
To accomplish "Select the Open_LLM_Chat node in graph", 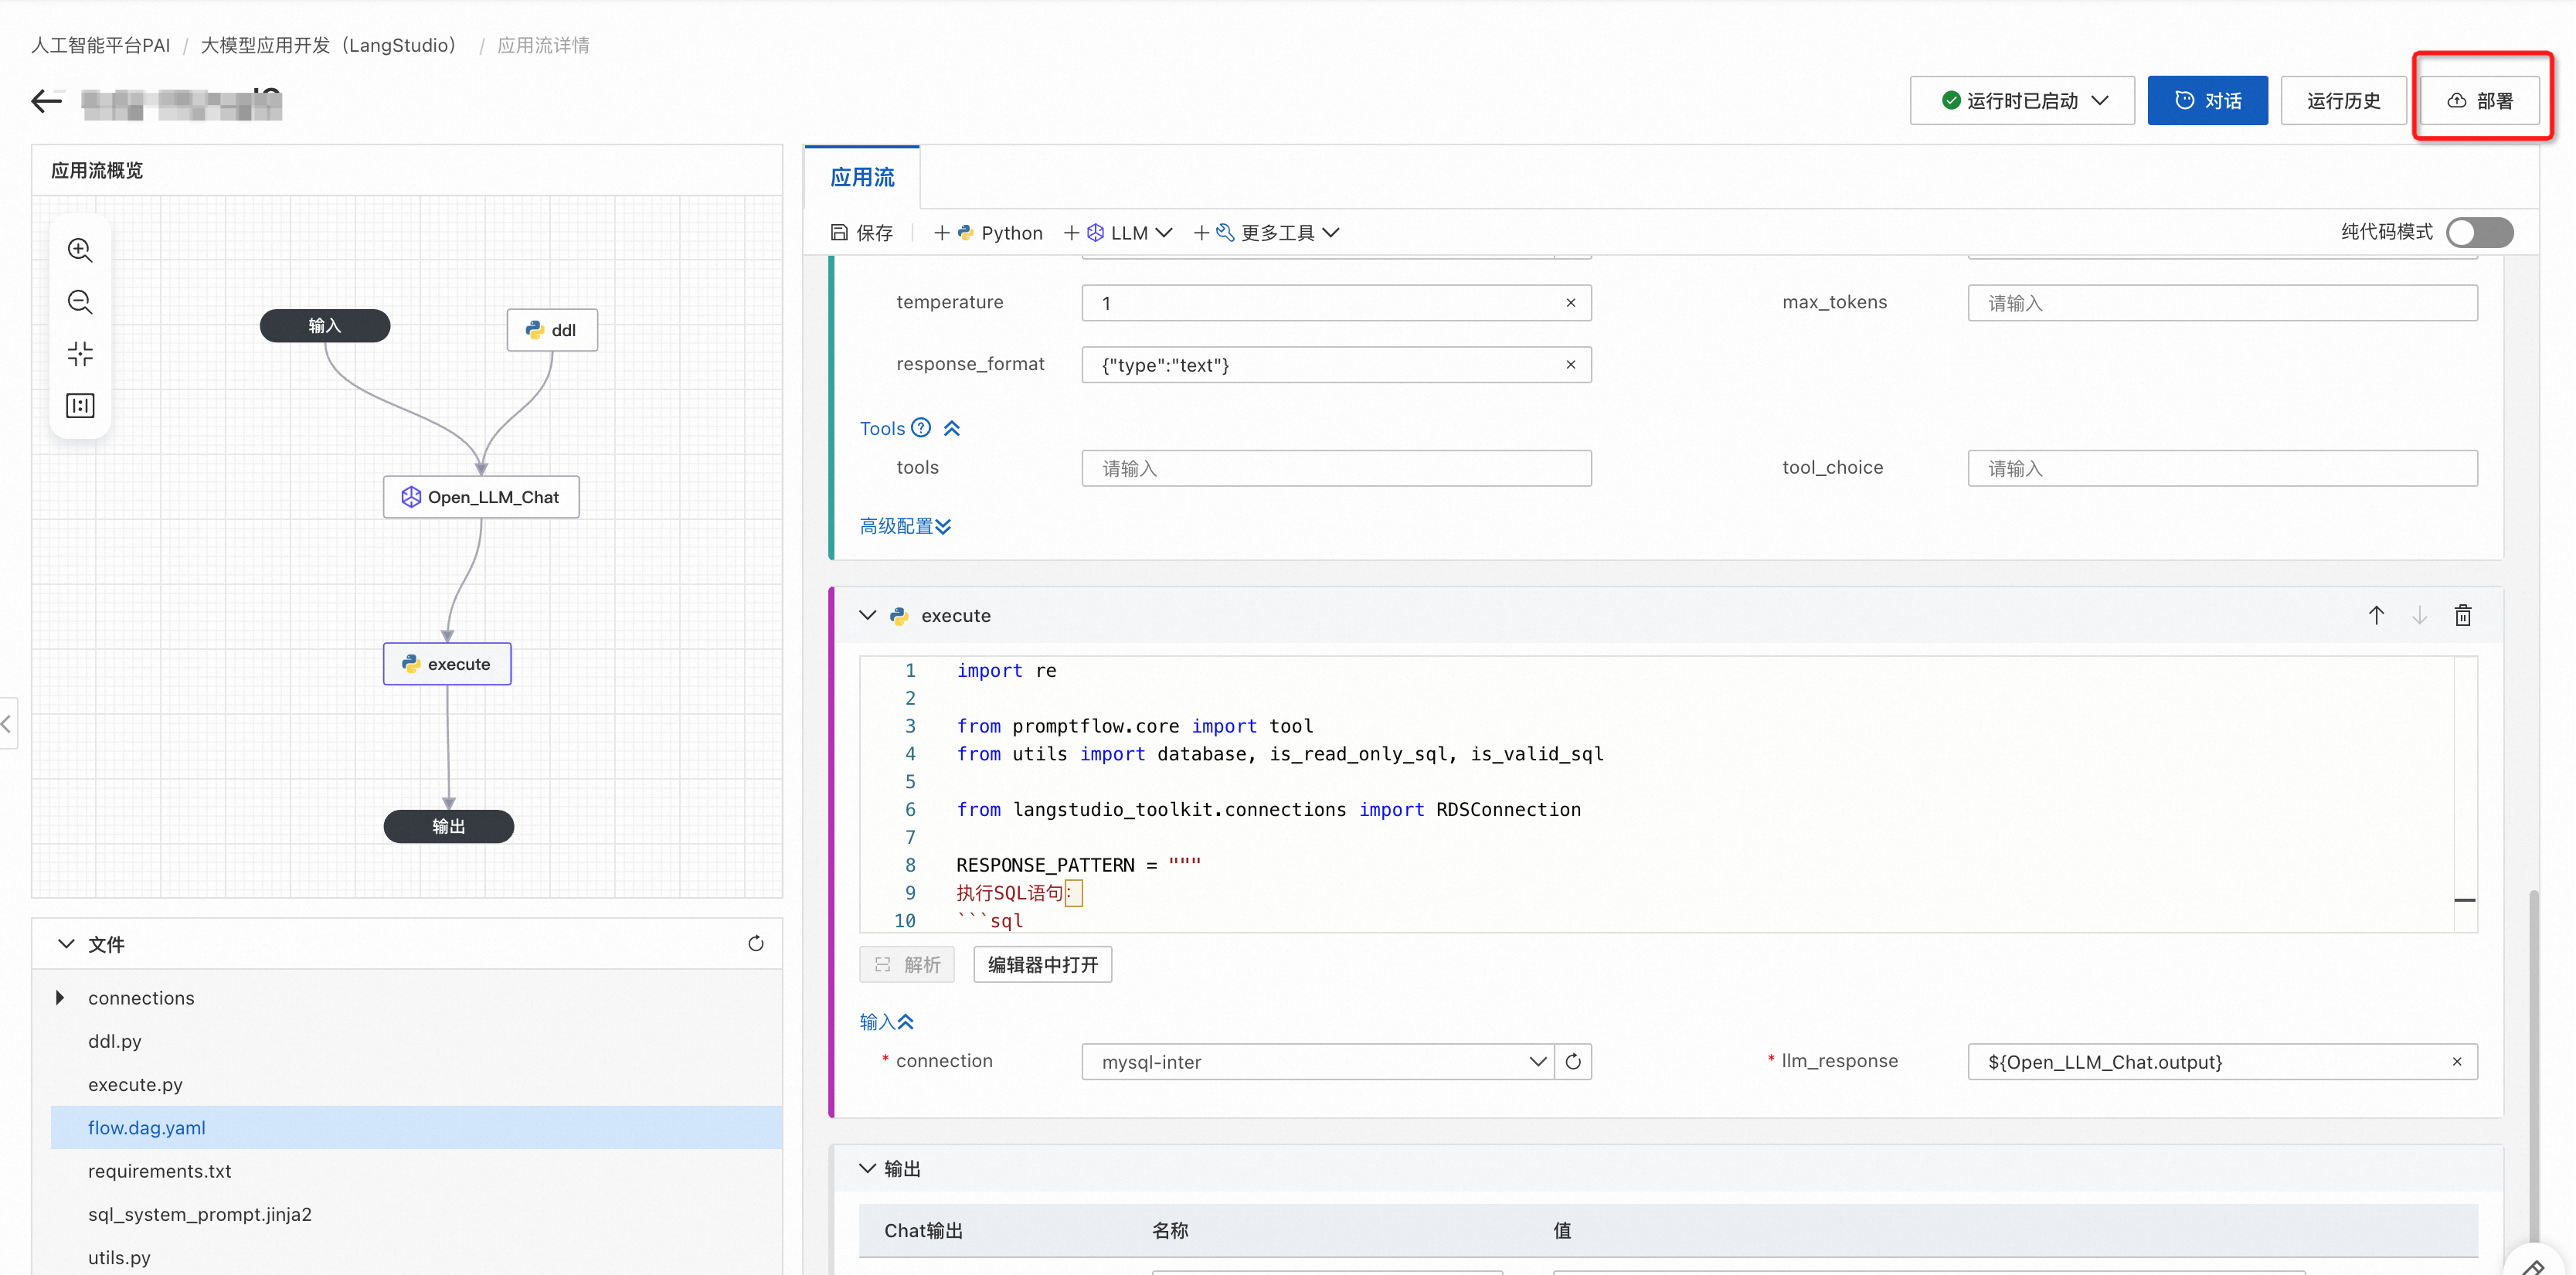I will pos(481,497).
